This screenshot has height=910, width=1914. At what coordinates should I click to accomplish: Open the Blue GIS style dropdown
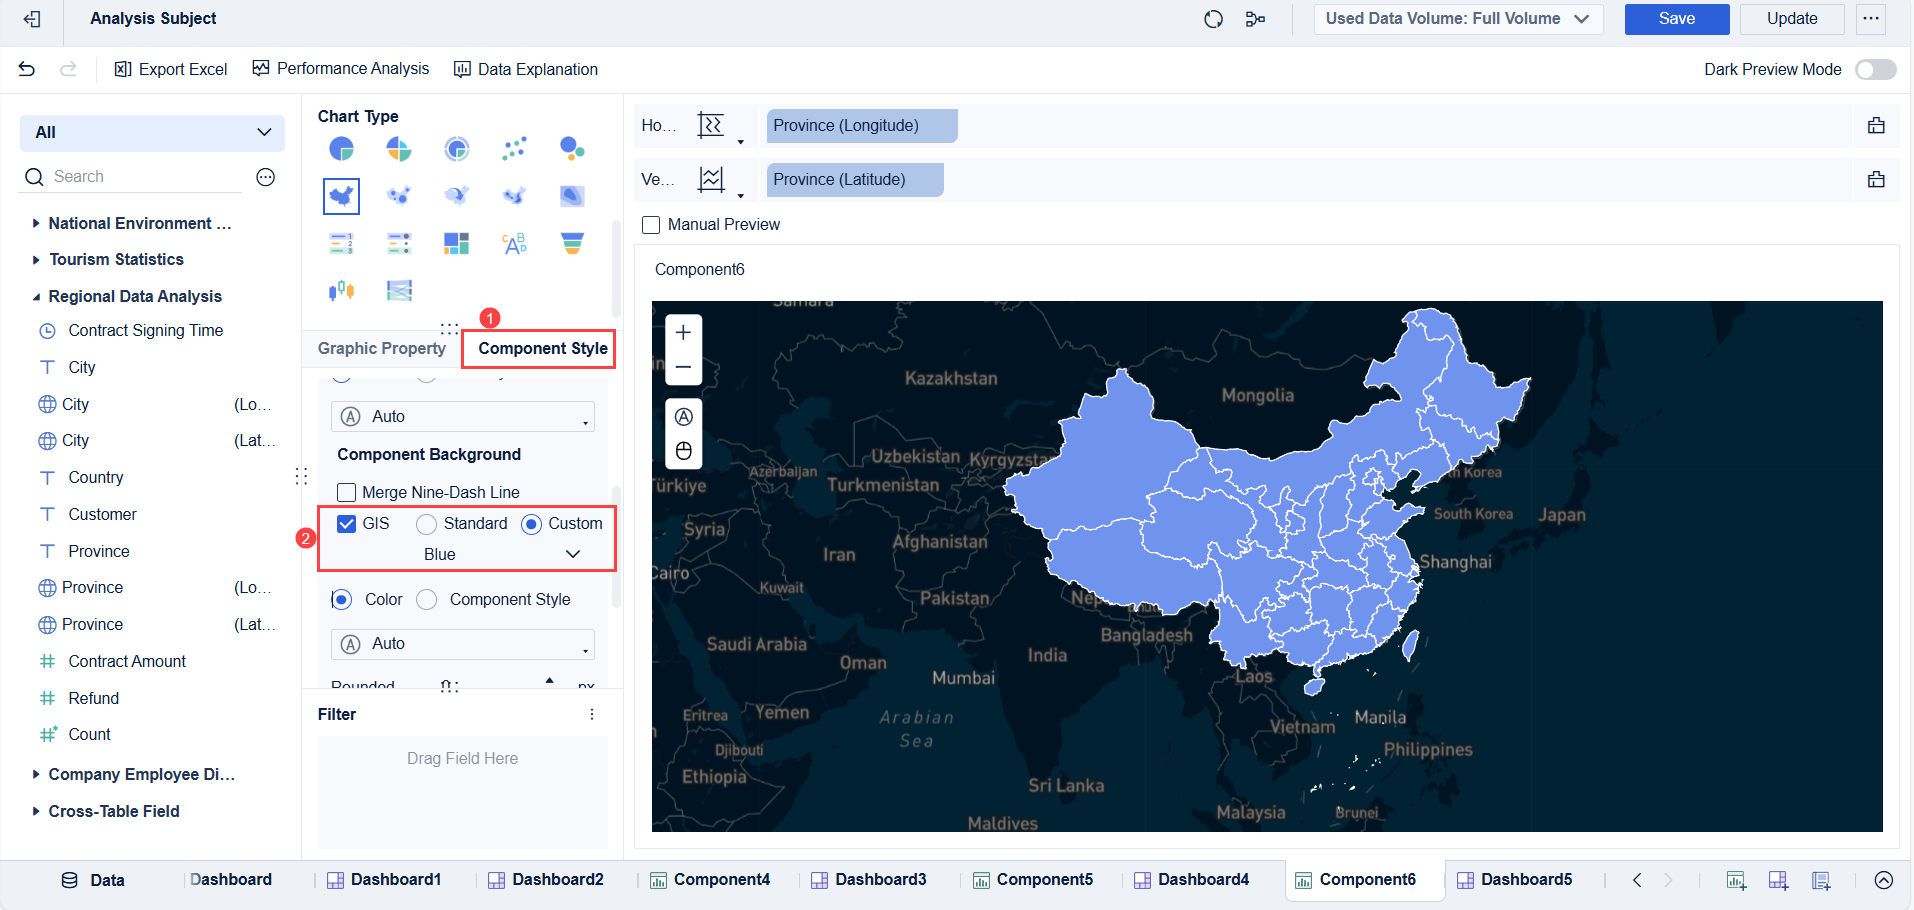coord(465,554)
